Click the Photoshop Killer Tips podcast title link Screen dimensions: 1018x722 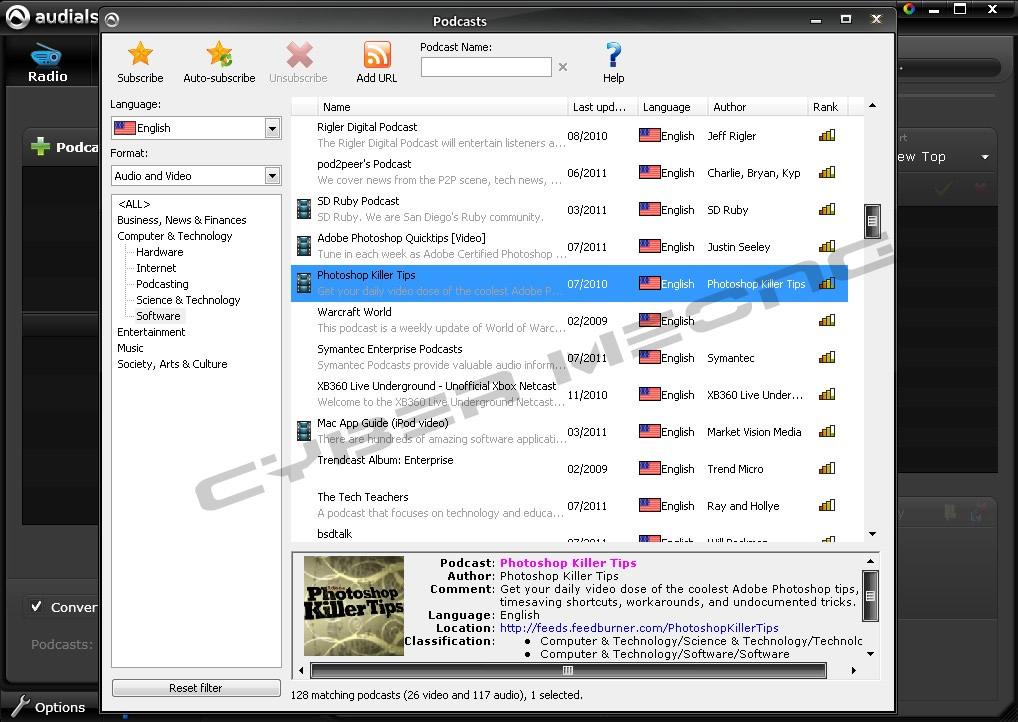pos(568,563)
